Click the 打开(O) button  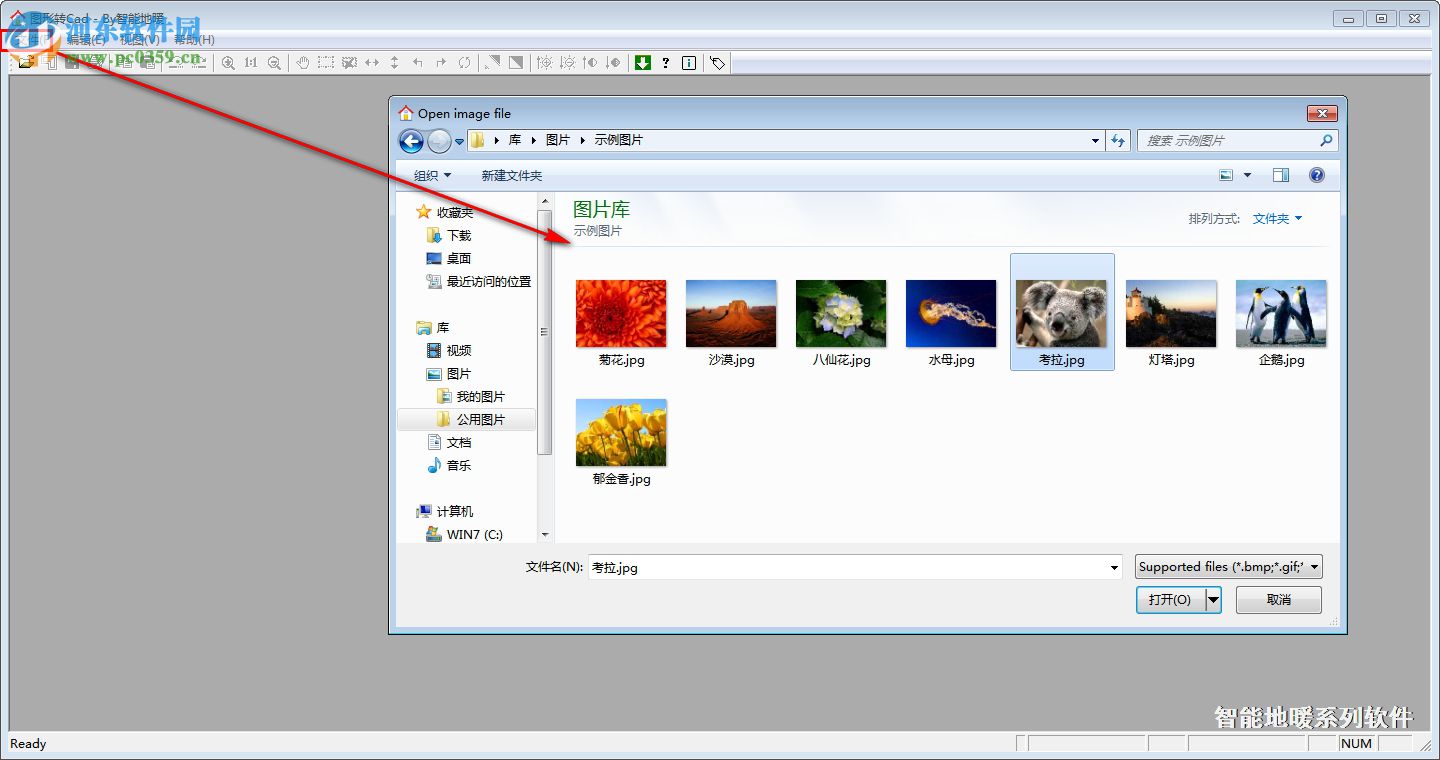(x=1171, y=599)
